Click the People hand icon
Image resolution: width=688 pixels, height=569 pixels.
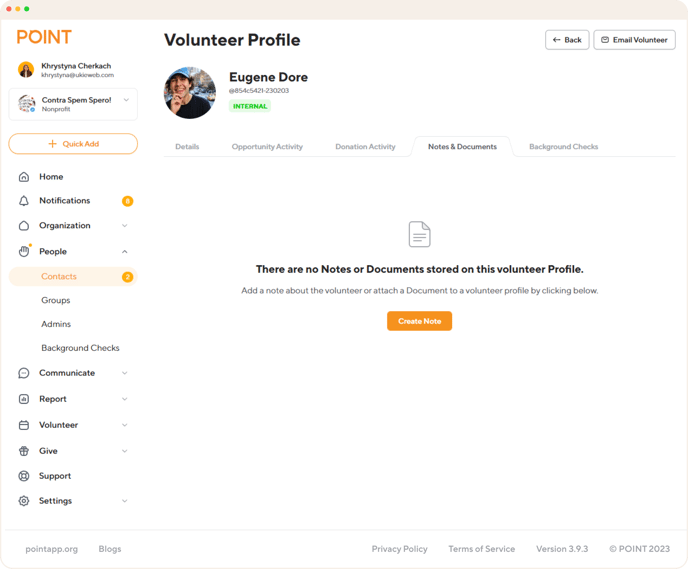click(24, 251)
